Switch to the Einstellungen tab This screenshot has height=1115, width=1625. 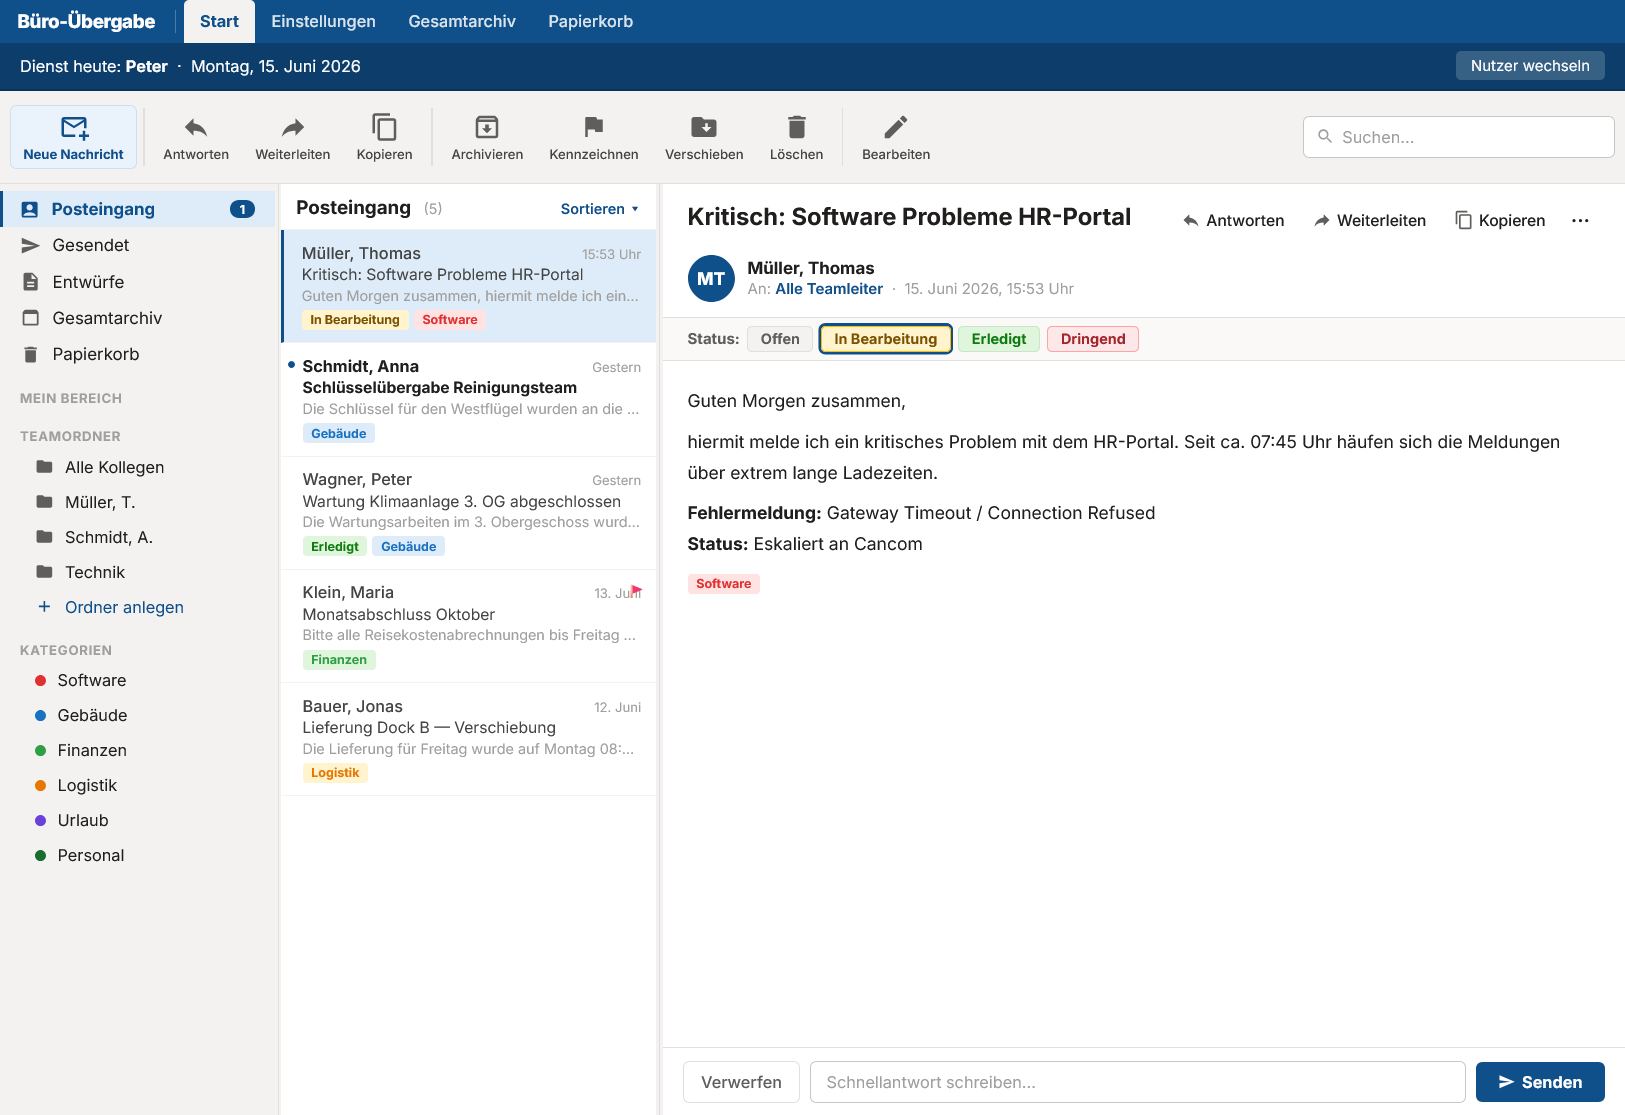(x=323, y=21)
